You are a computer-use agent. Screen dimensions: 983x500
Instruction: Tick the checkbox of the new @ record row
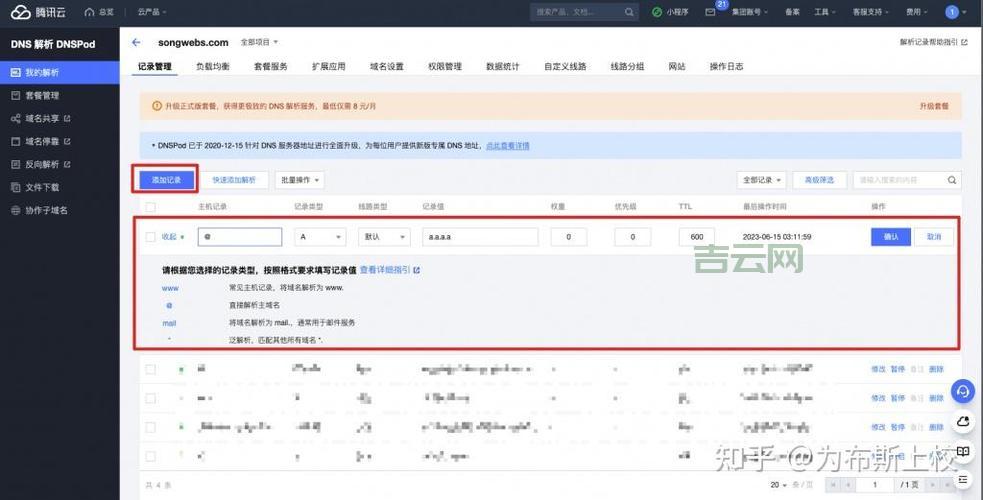pyautogui.click(x=150, y=237)
